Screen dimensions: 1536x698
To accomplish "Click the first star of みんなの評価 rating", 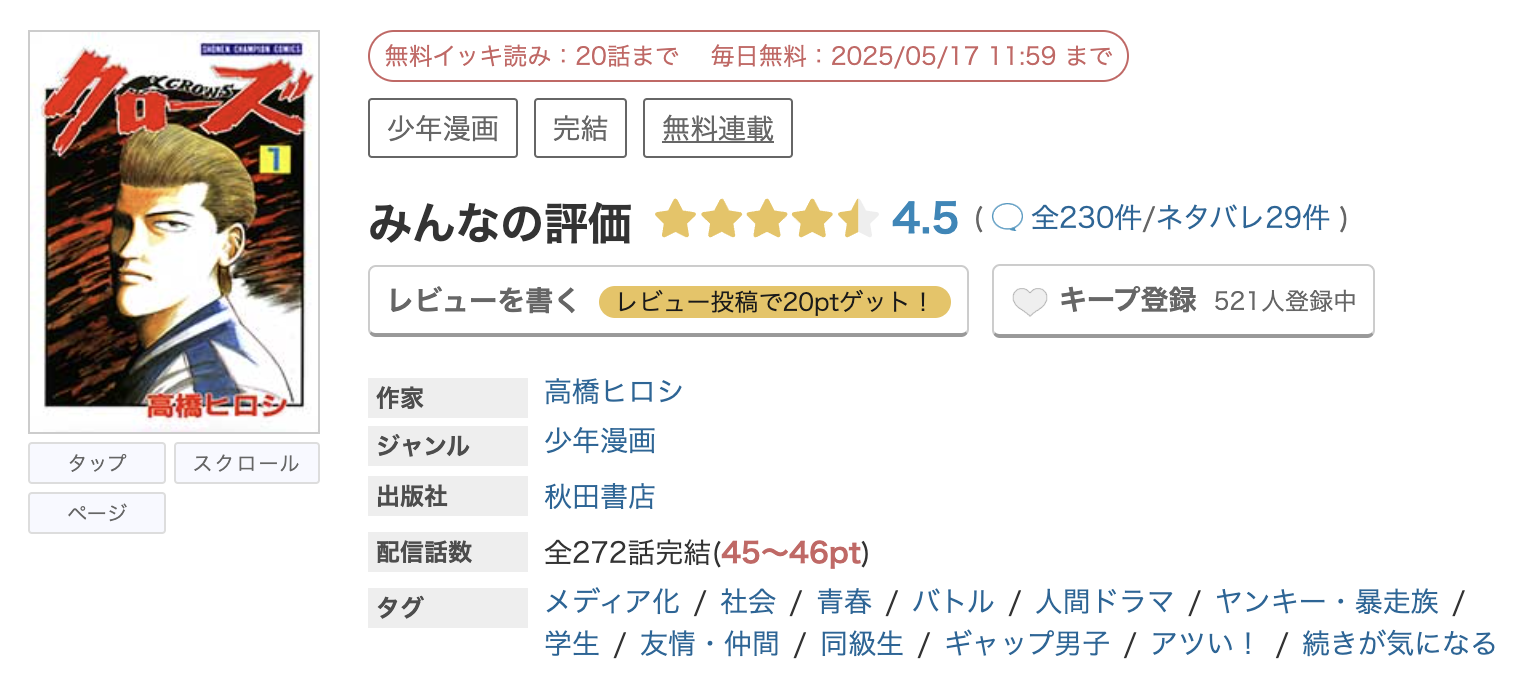I will [675, 218].
